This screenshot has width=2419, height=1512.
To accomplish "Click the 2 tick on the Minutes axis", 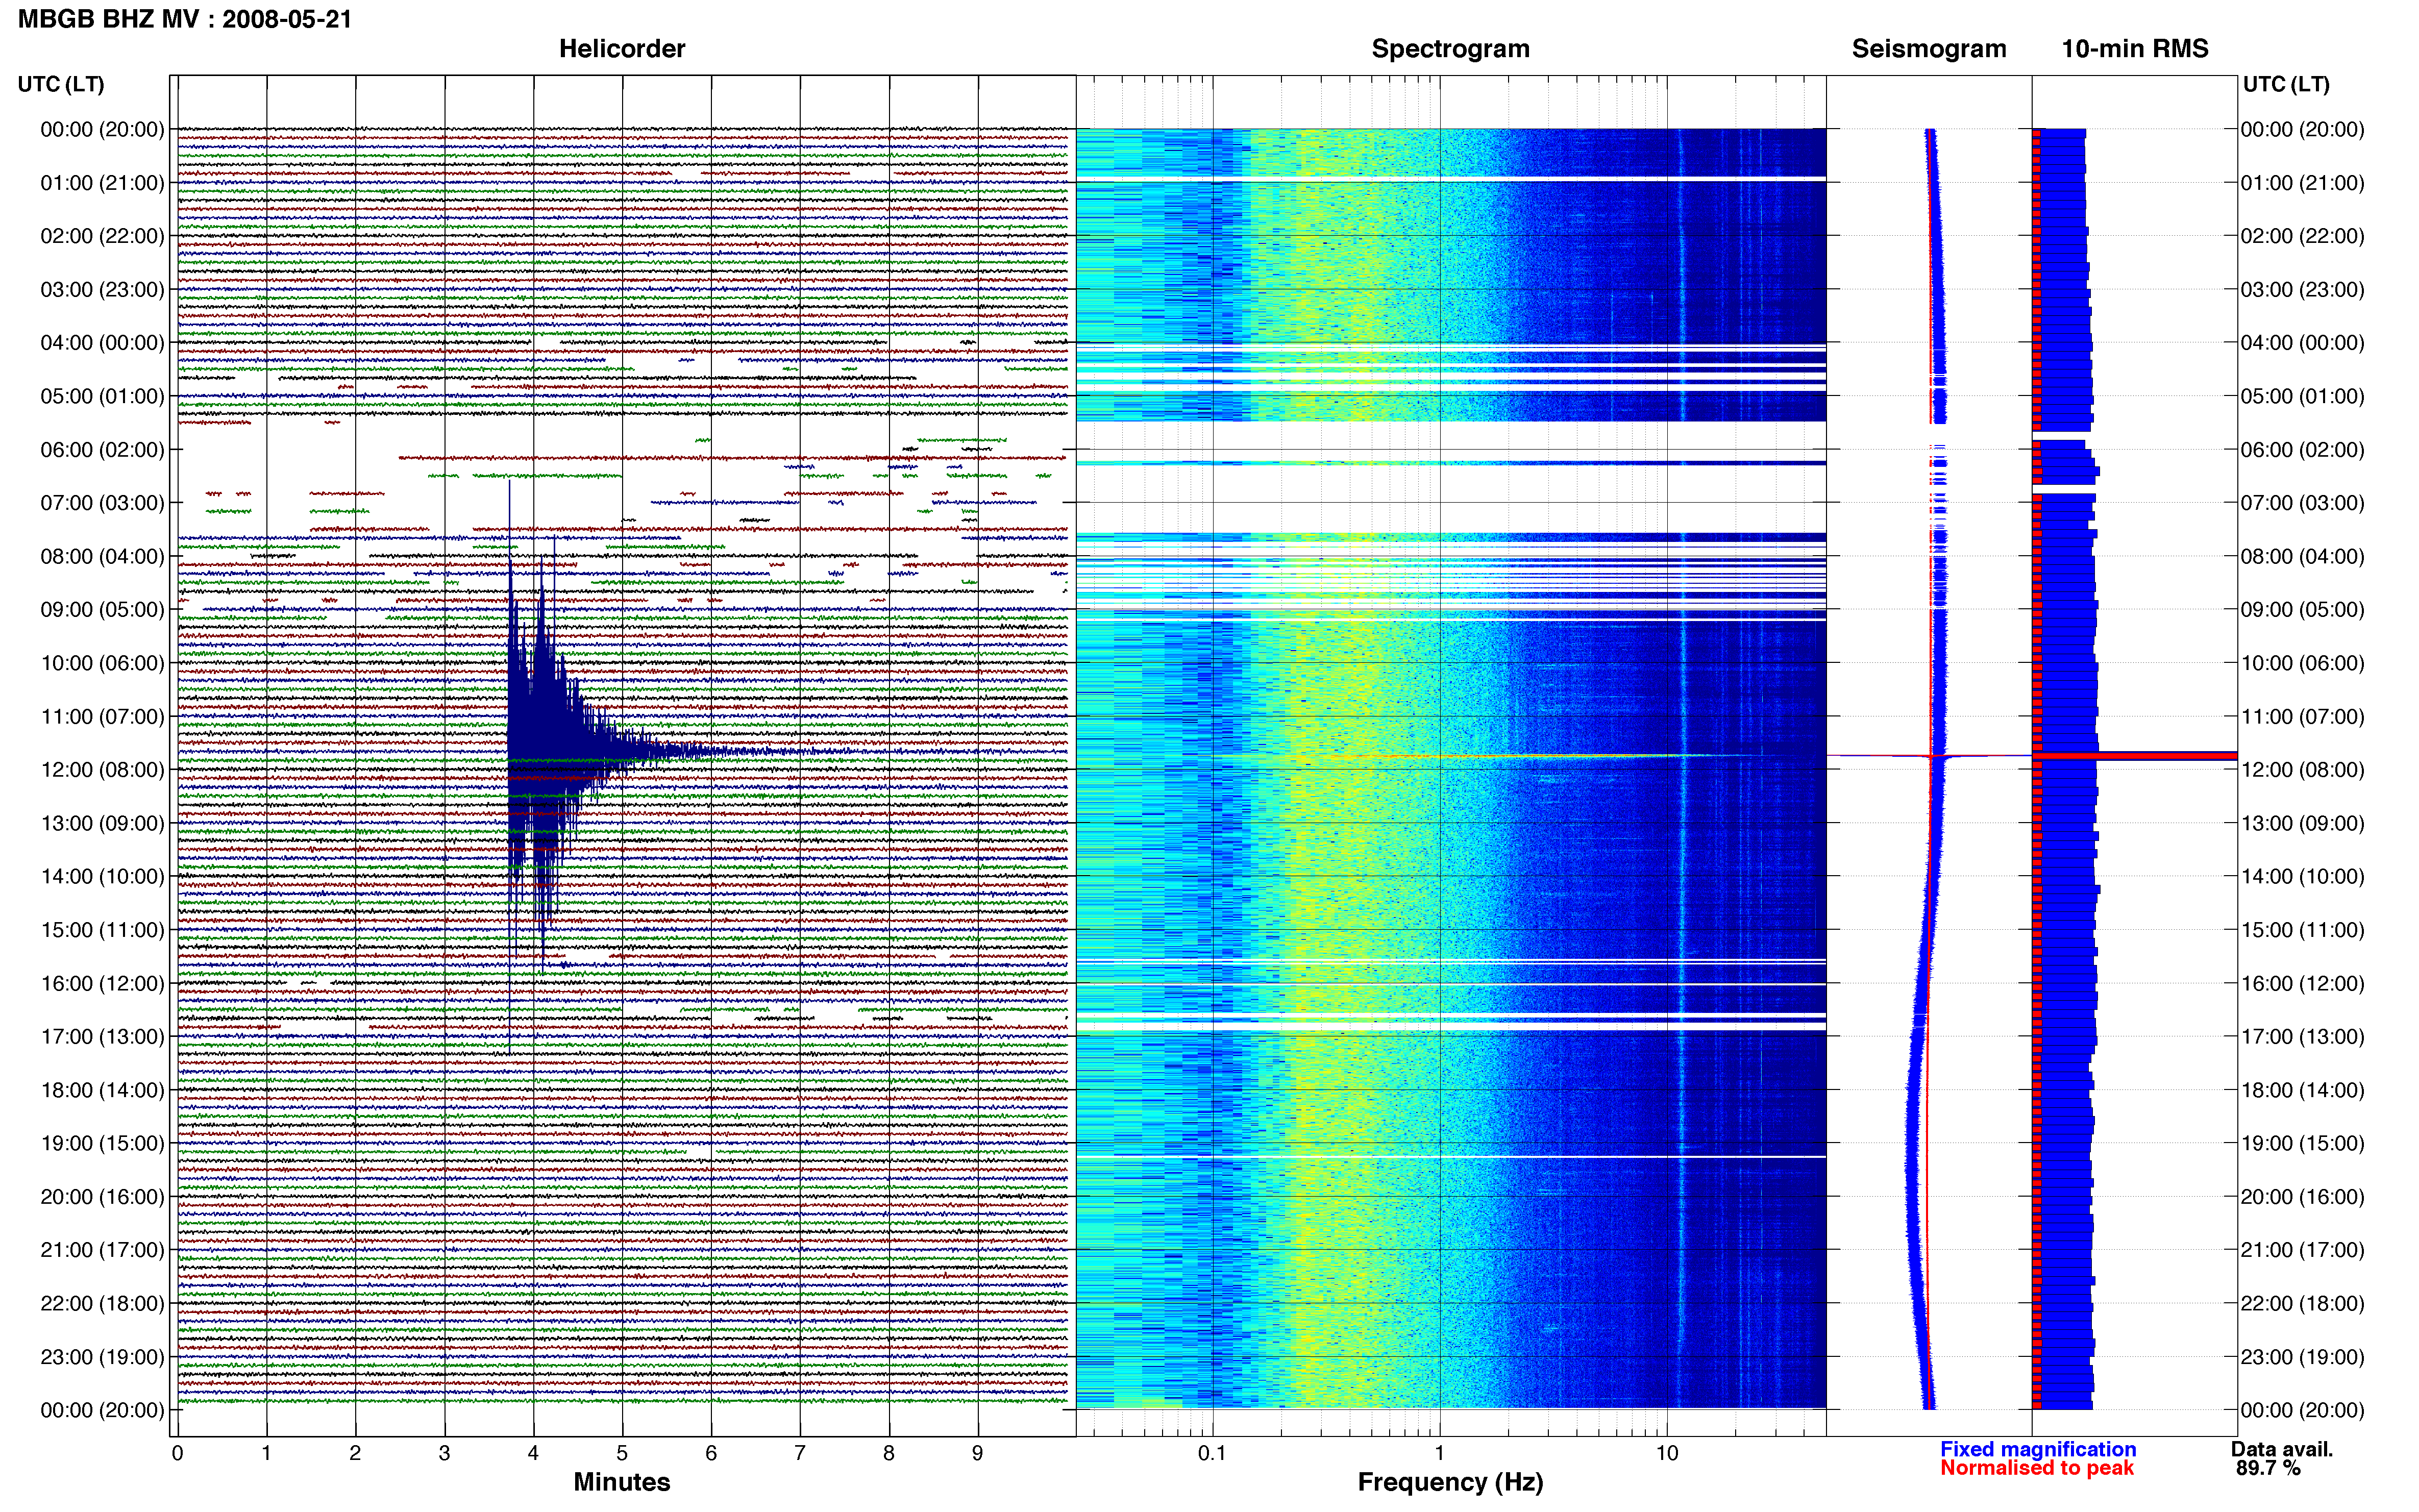I will (355, 1453).
